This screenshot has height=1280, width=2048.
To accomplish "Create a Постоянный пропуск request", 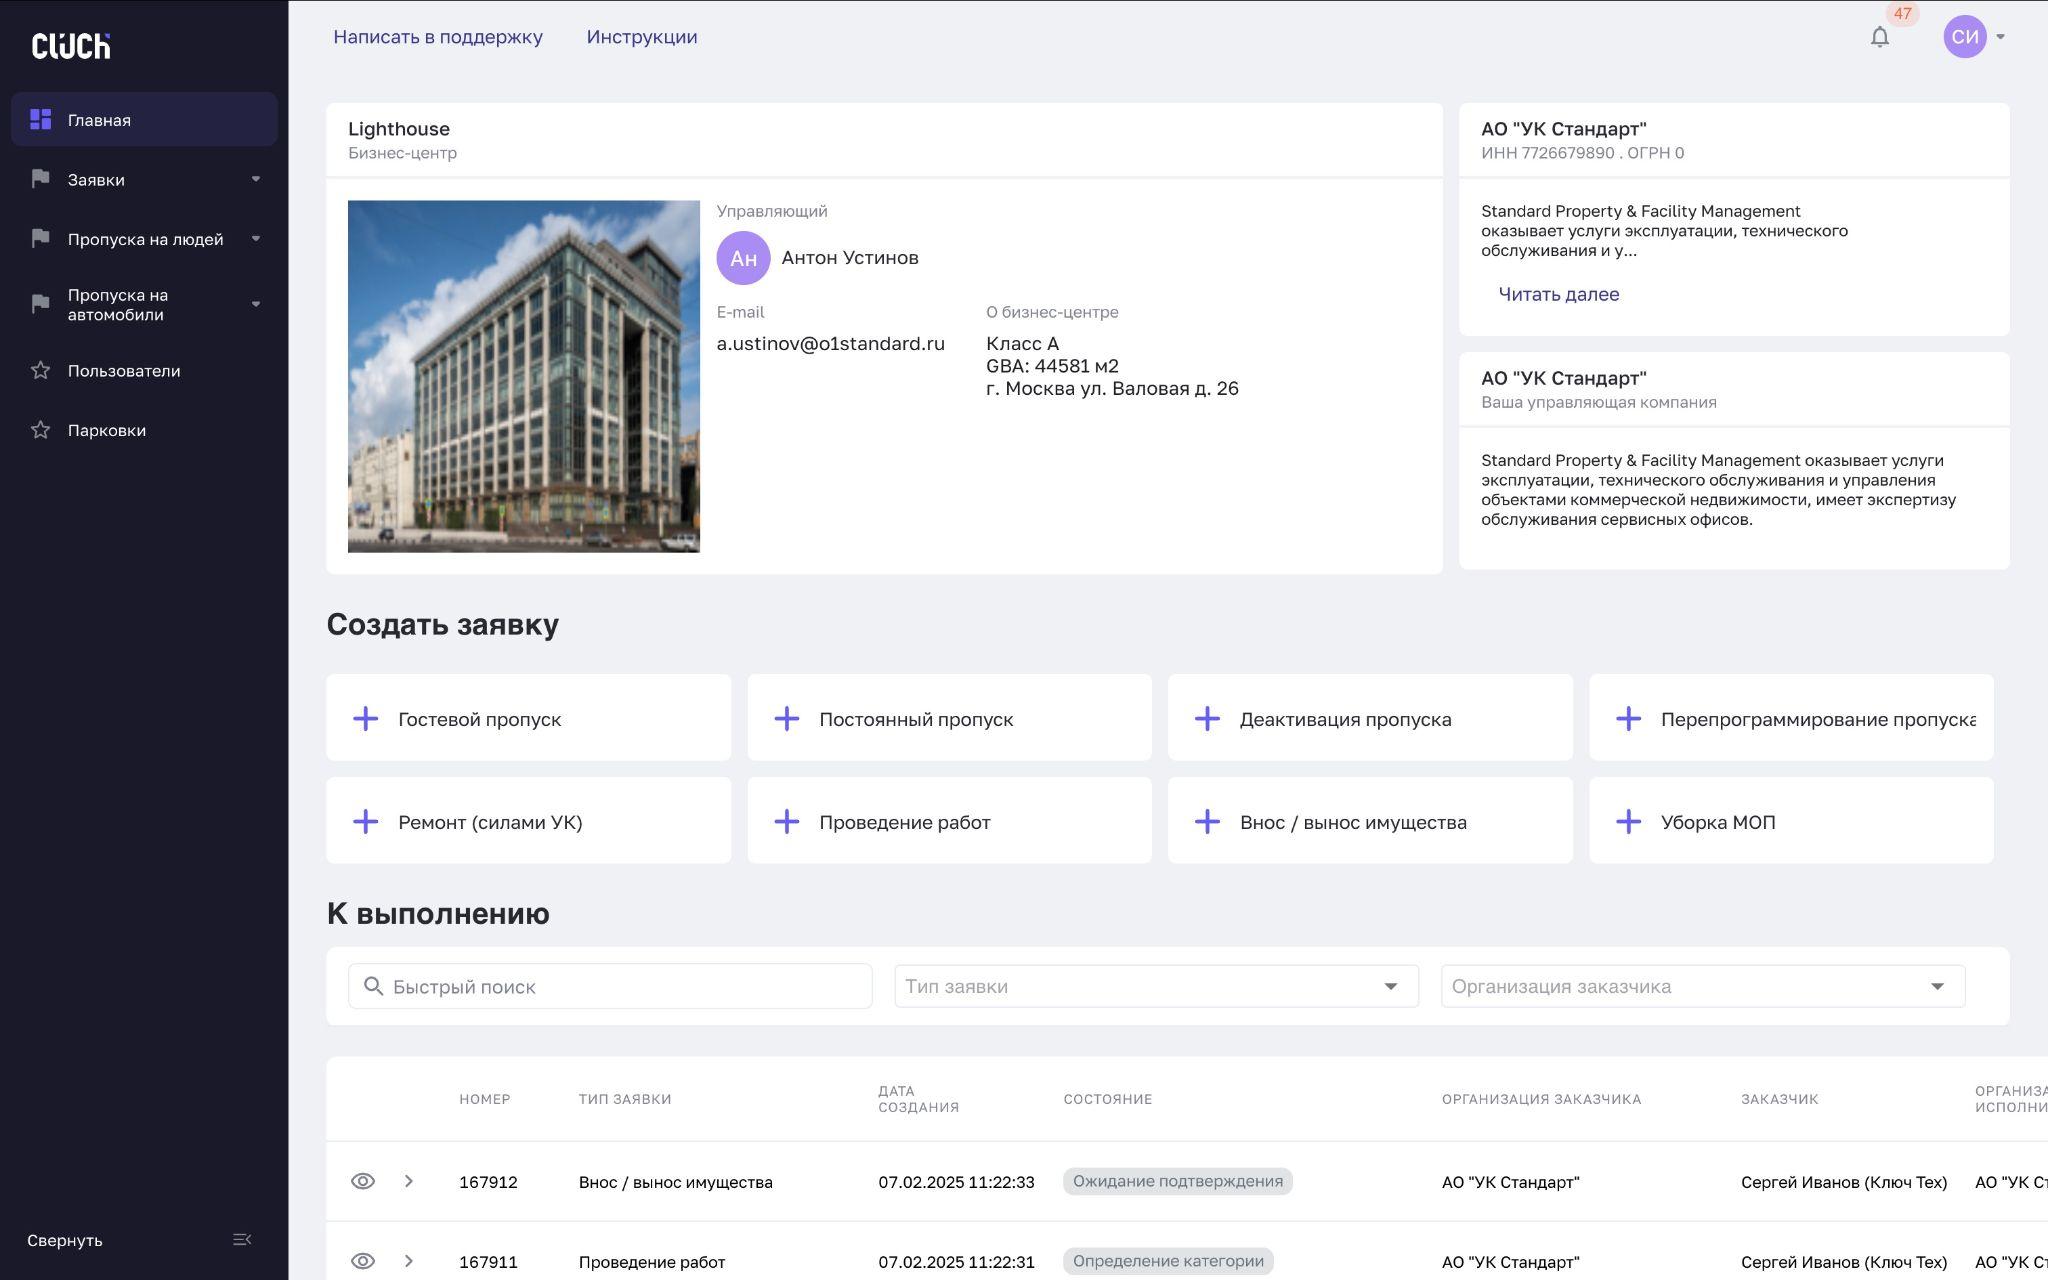I will (949, 717).
